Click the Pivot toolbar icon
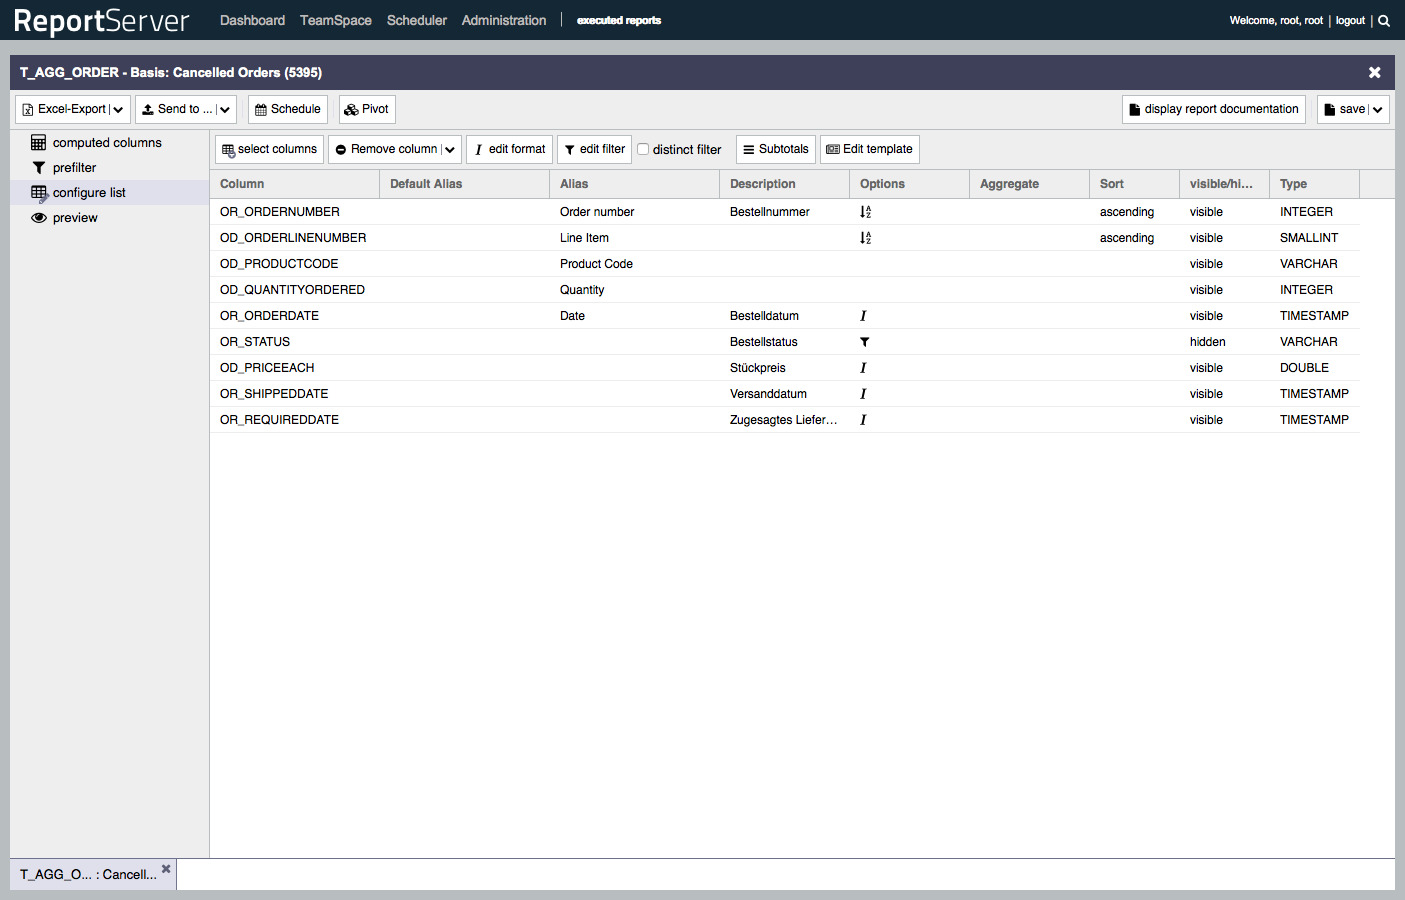Viewport: 1405px width, 900px height. 351,109
